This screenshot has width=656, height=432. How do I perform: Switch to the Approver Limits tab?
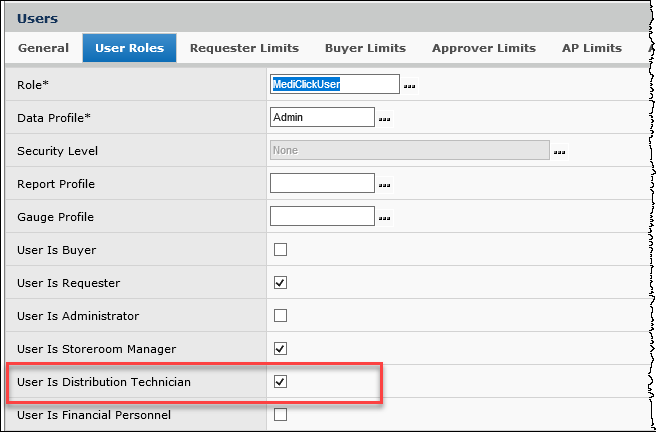click(483, 48)
